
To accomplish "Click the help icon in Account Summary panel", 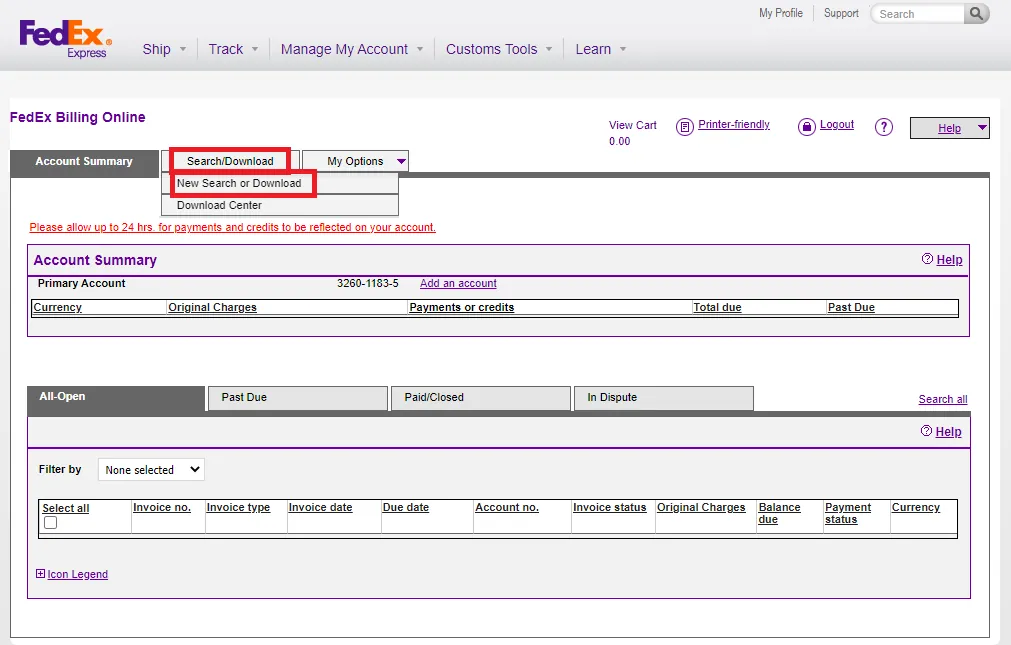I will coord(927,259).
